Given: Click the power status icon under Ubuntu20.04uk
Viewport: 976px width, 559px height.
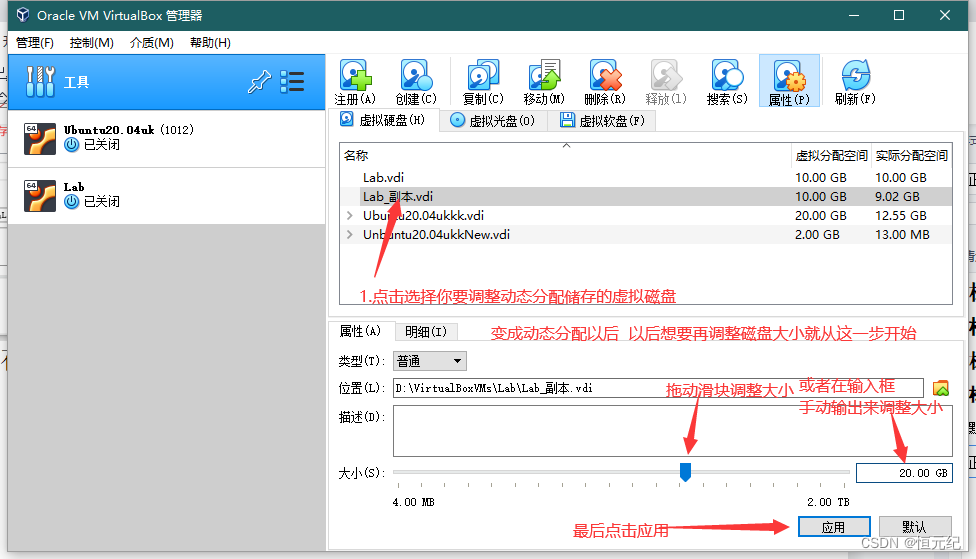Looking at the screenshot, I should 72,144.
